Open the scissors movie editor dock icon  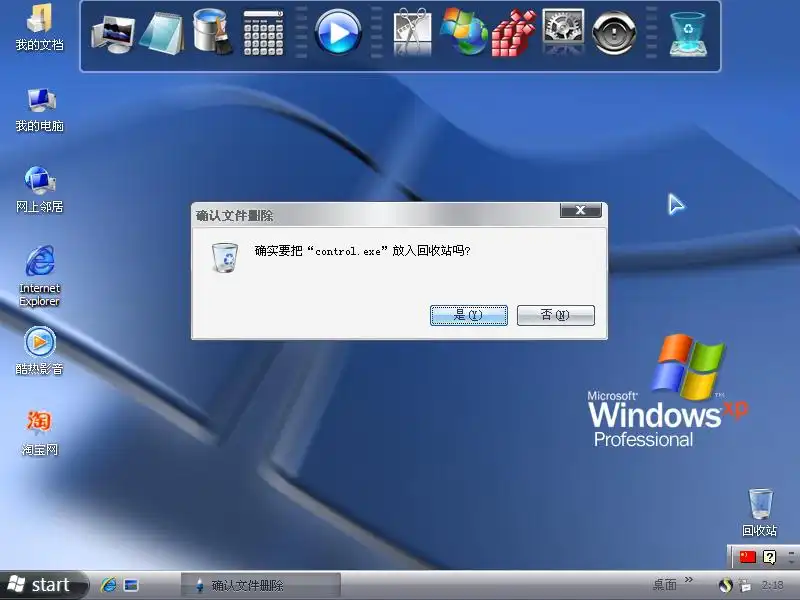click(412, 32)
